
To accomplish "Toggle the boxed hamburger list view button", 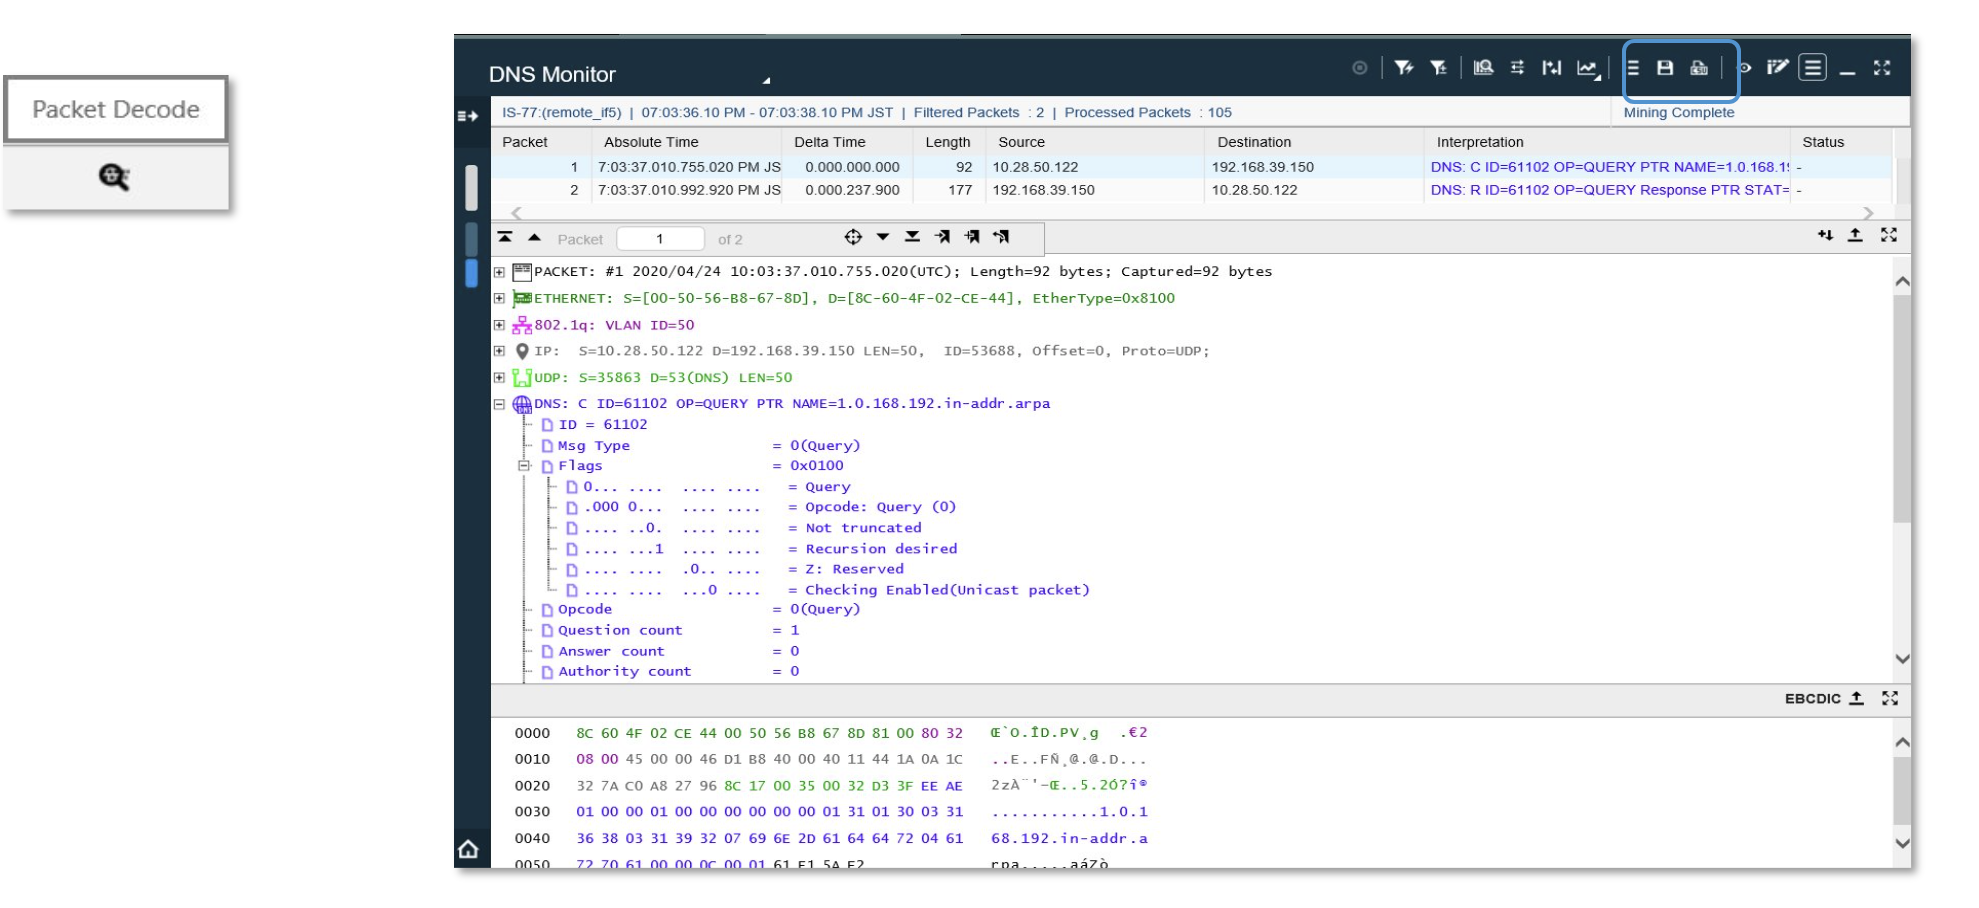I will [1812, 68].
